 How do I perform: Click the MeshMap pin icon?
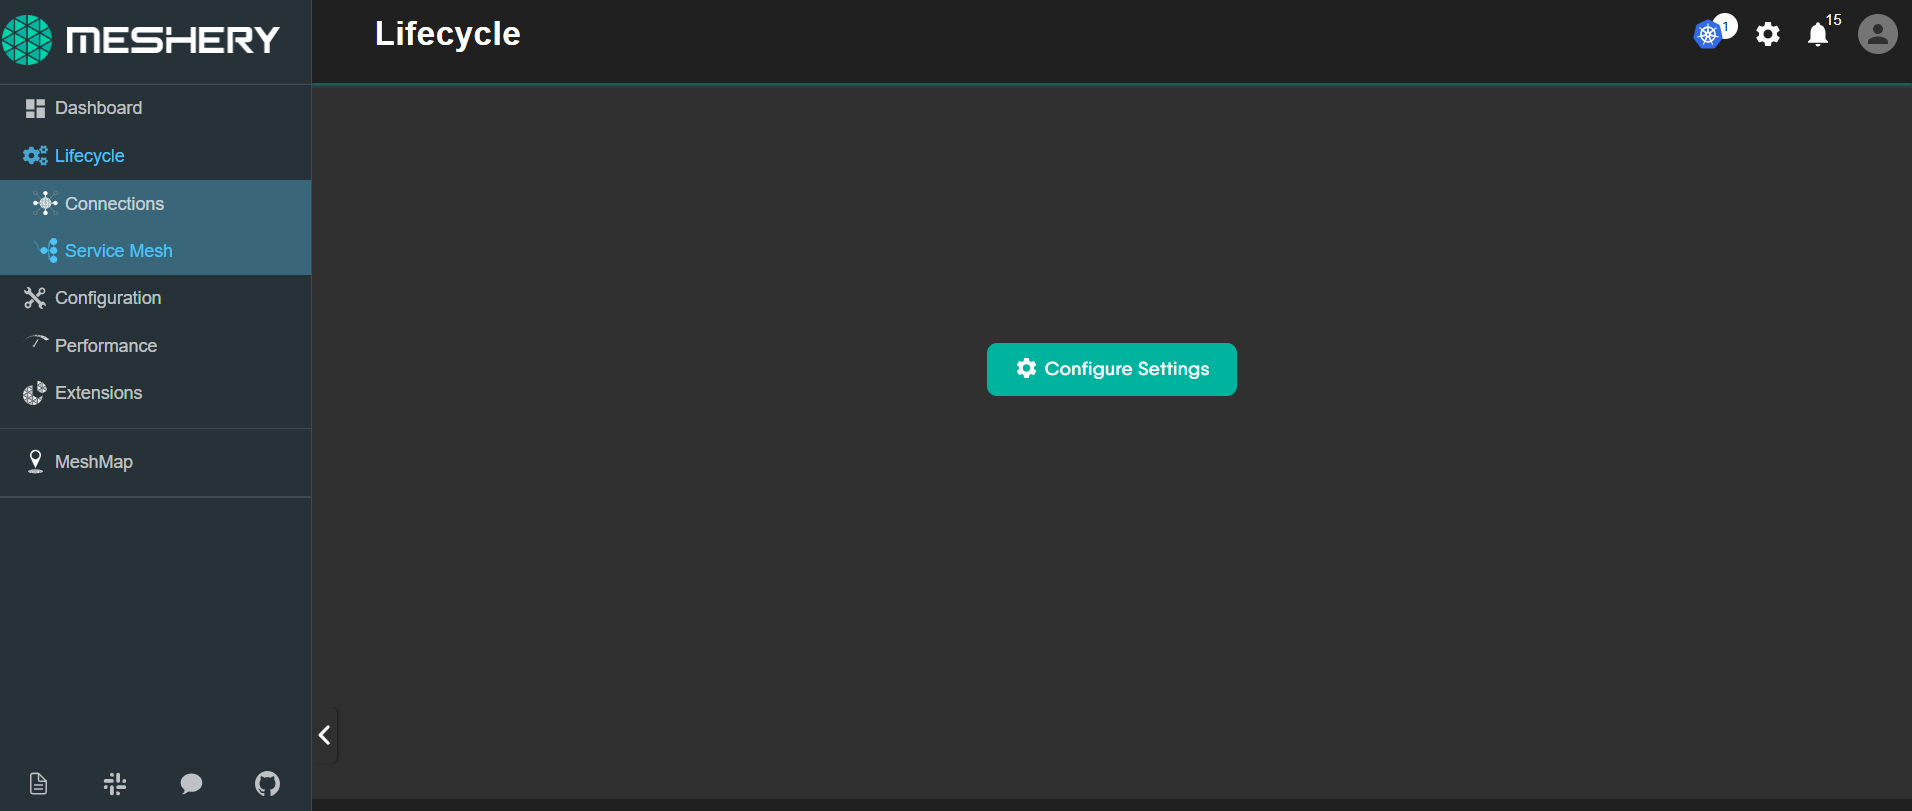coord(35,461)
